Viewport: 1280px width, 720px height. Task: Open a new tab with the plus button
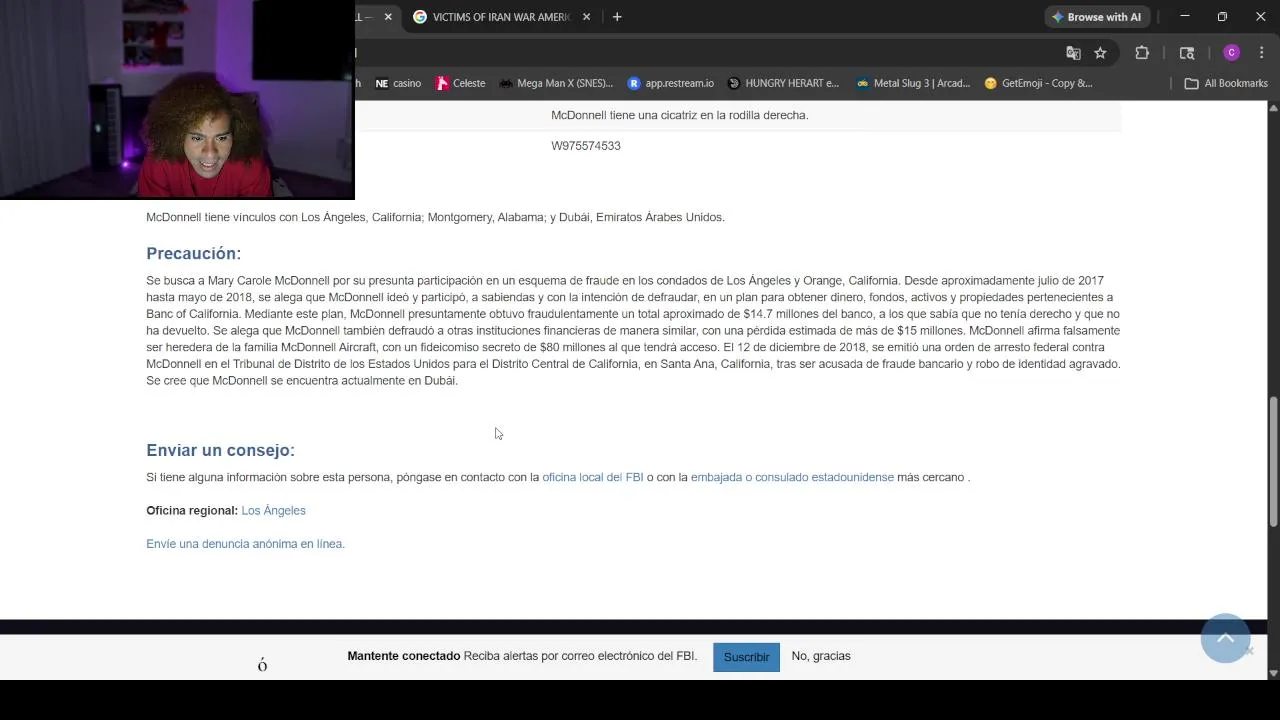617,17
